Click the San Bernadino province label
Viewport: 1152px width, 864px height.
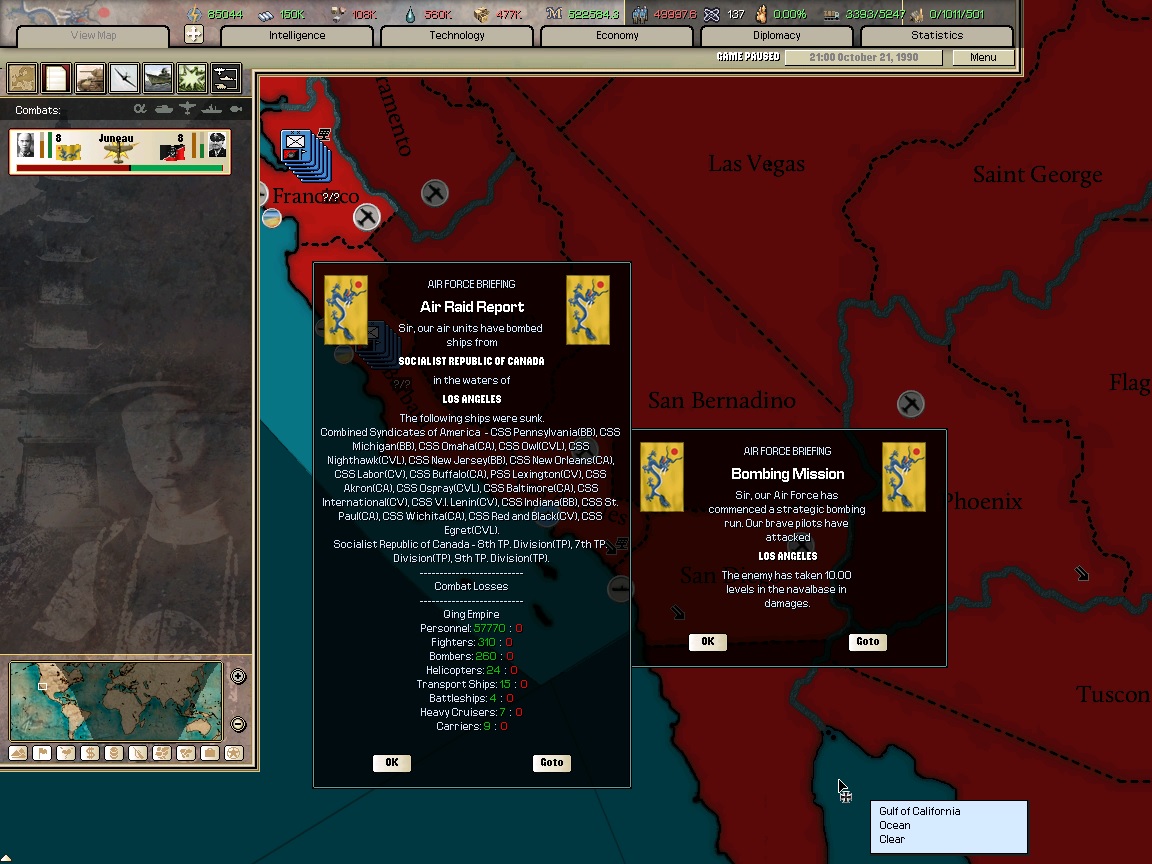click(x=721, y=400)
